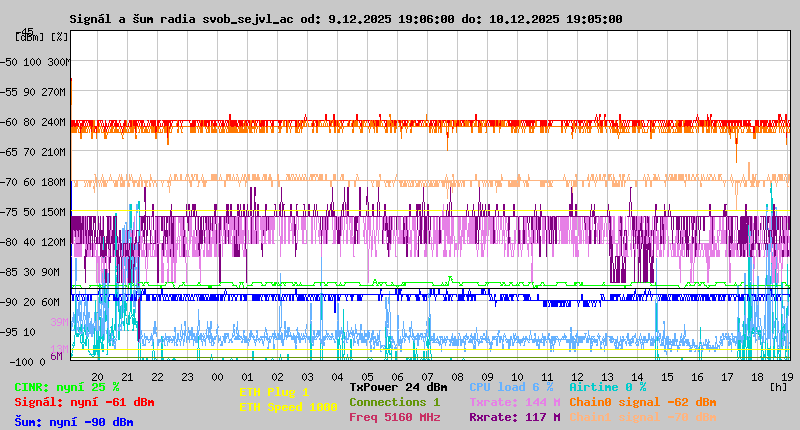Click the cyan Airtime 0 % label
Viewport: 800px width, 430px height.
click(608, 387)
